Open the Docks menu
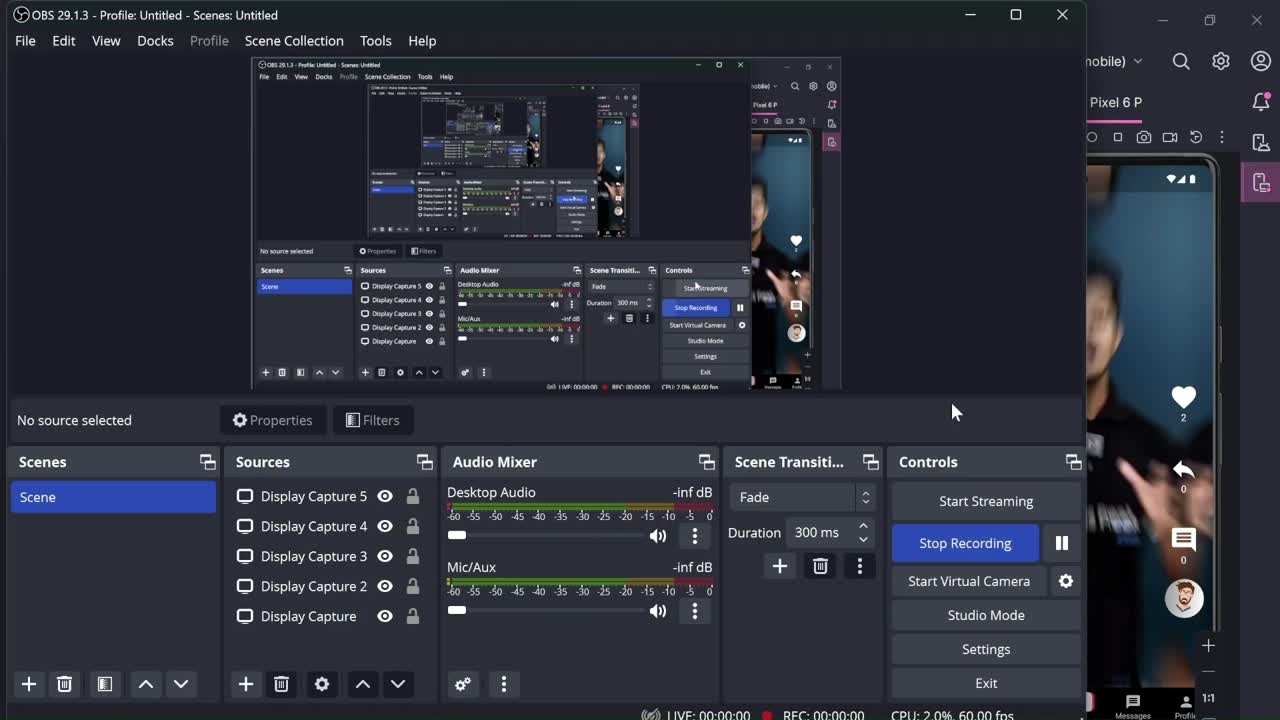The height and width of the screenshot is (720, 1280). click(x=155, y=41)
